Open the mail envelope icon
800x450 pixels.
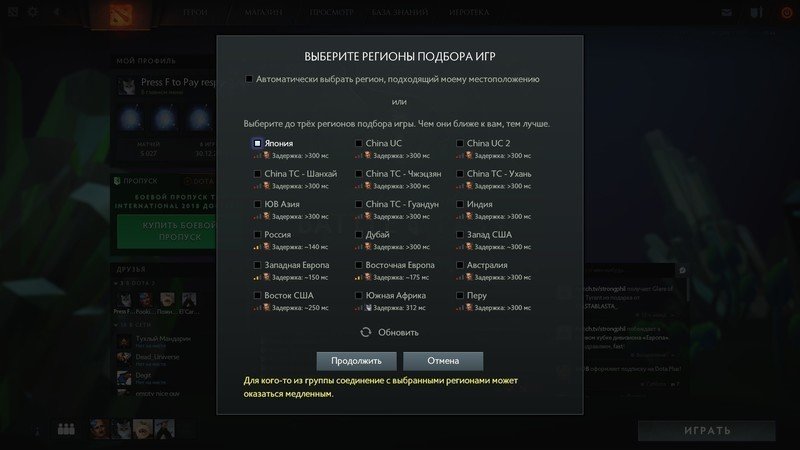pyautogui.click(x=727, y=12)
